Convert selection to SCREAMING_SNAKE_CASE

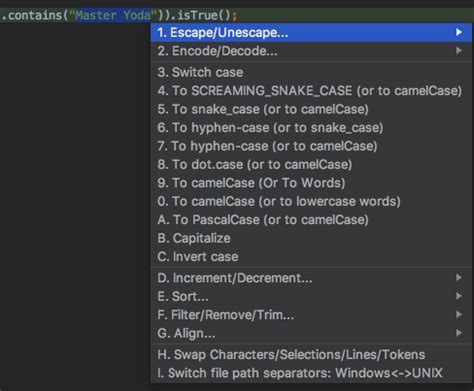click(311, 91)
